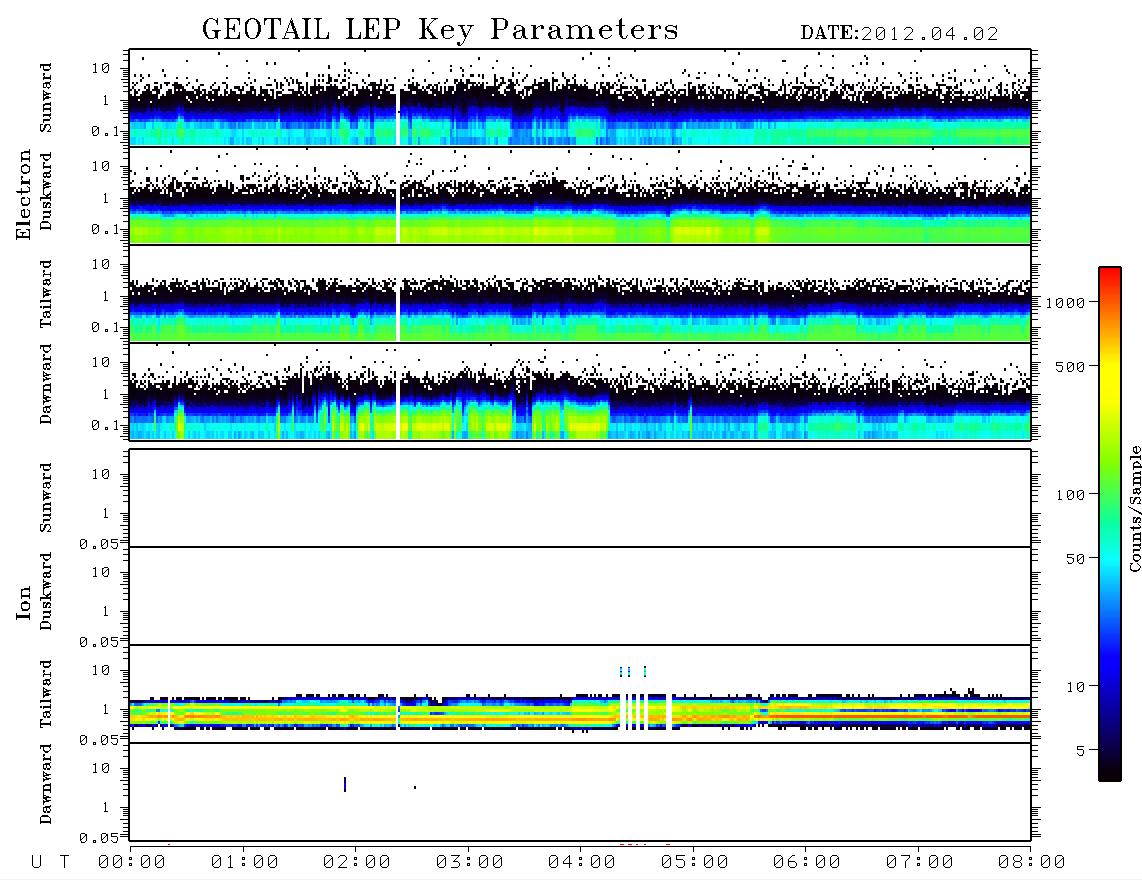The width and height of the screenshot is (1142, 880).
Task: Click the 50 colorbar tick label
Action: coord(1075,559)
